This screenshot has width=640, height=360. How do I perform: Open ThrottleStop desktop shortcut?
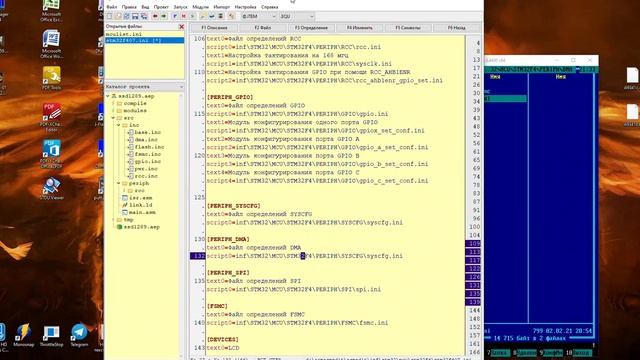coord(51,336)
